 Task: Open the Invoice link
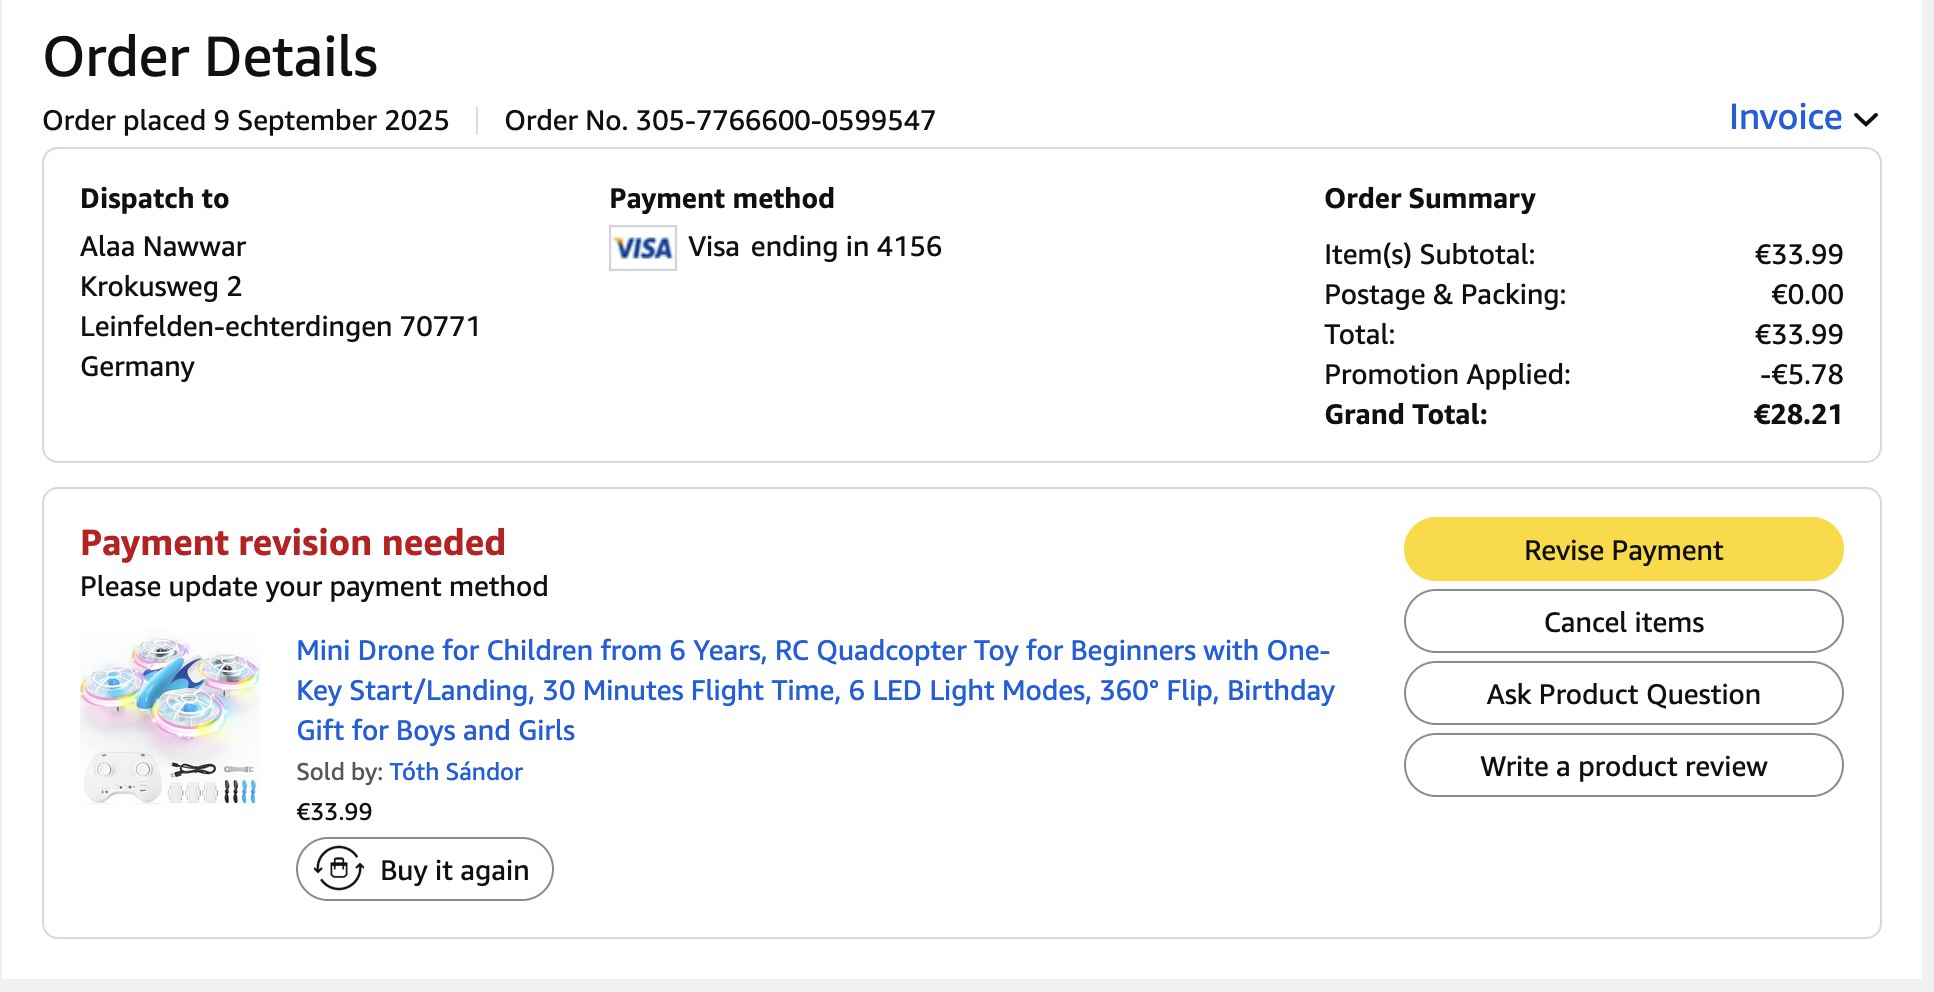pos(1784,118)
